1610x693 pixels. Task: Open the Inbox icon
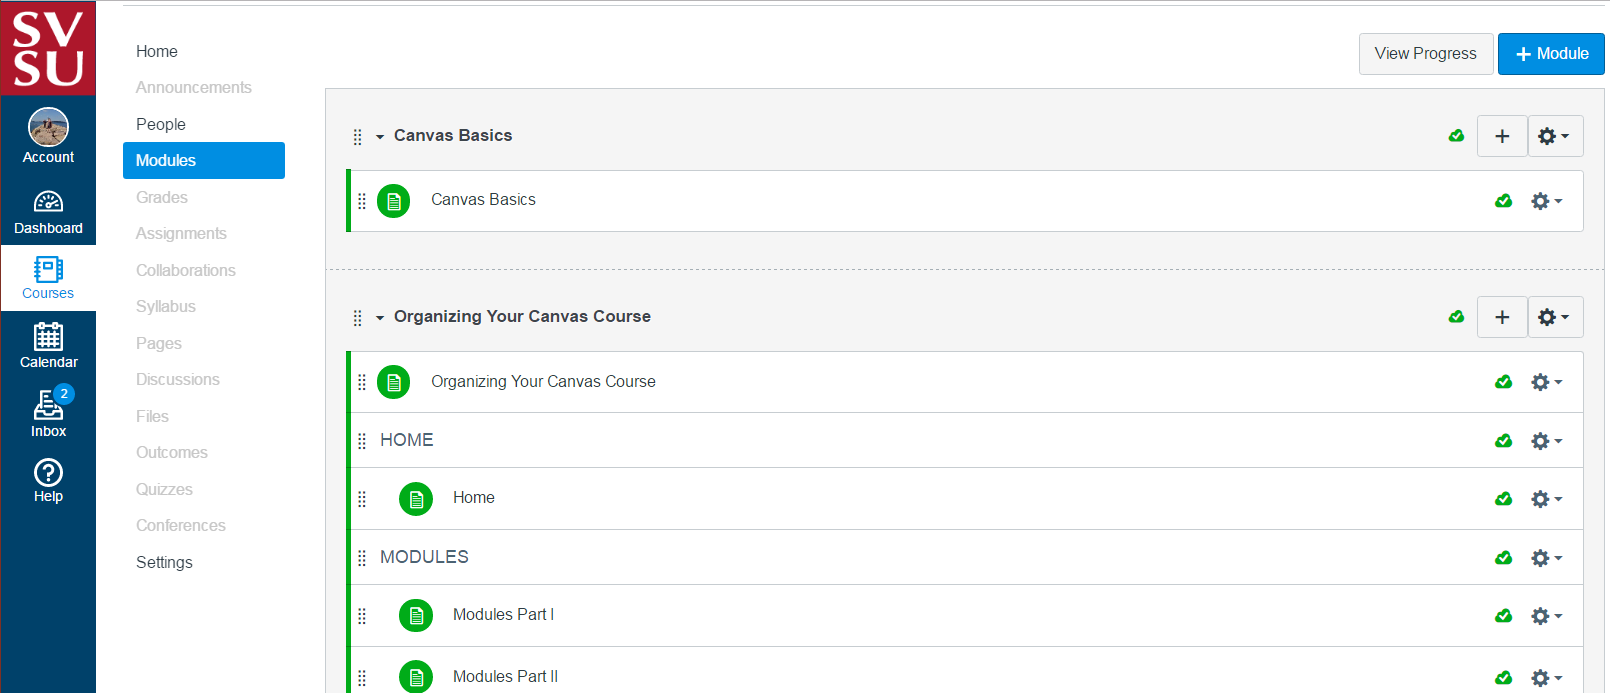tap(48, 413)
